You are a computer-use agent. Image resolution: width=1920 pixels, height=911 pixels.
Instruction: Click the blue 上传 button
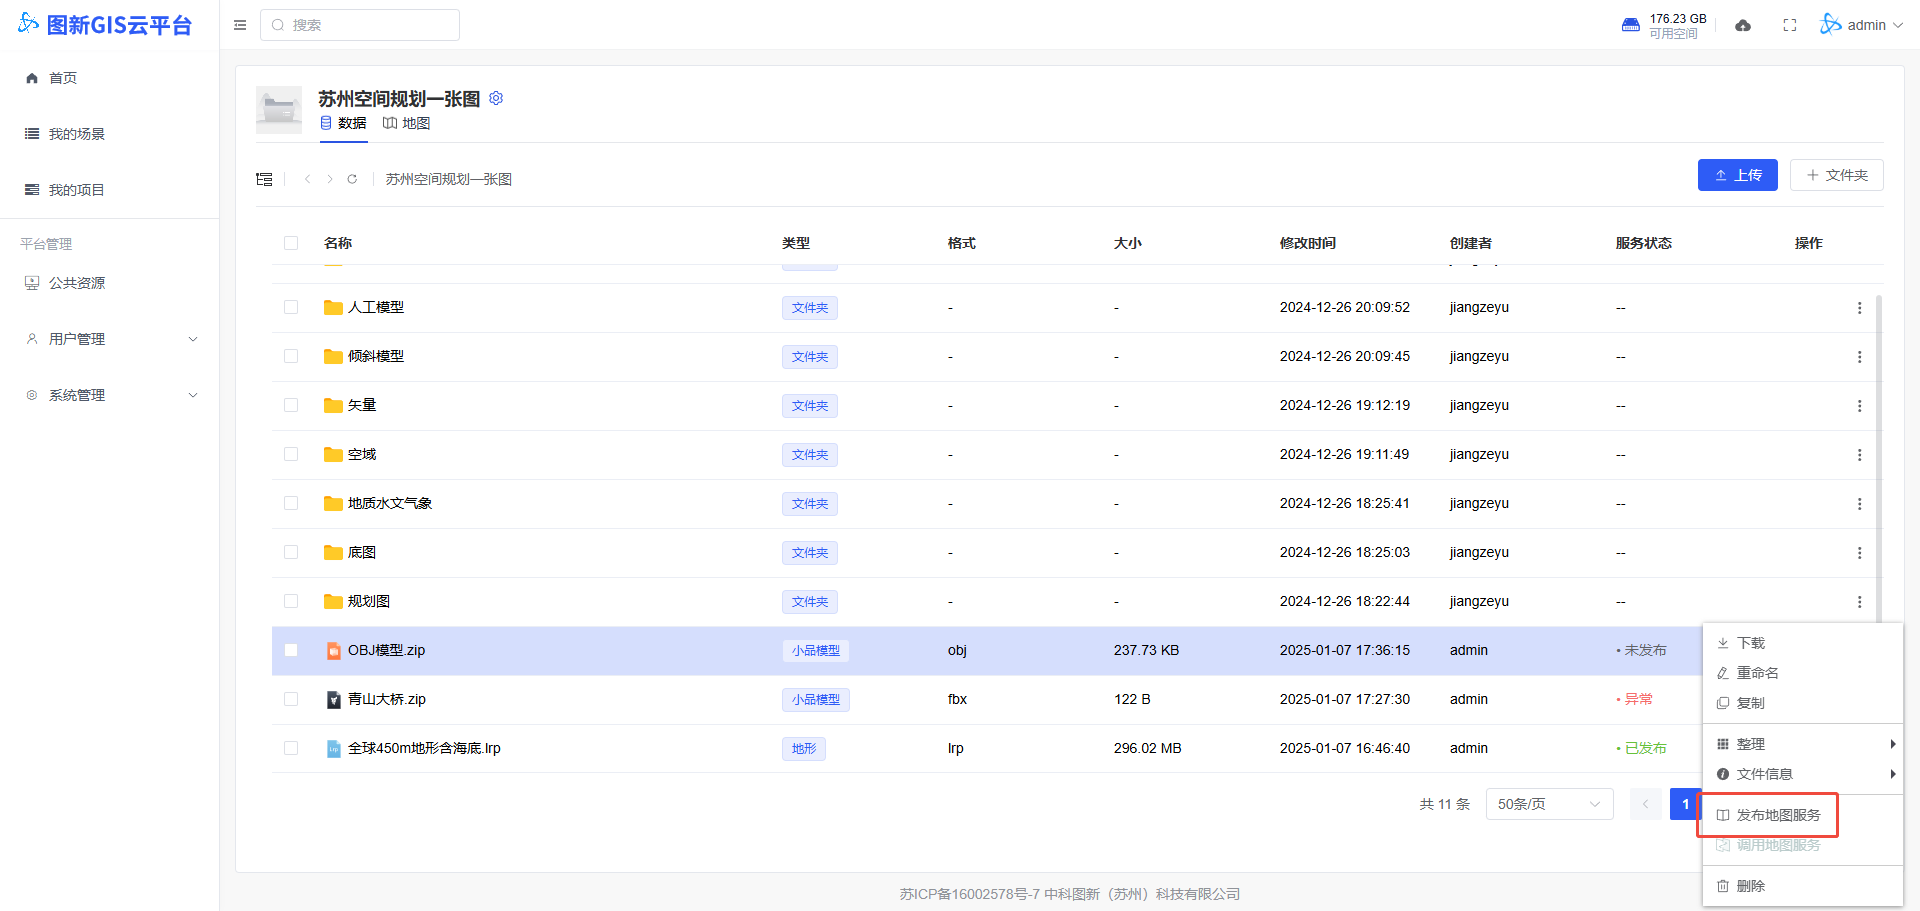(1737, 175)
